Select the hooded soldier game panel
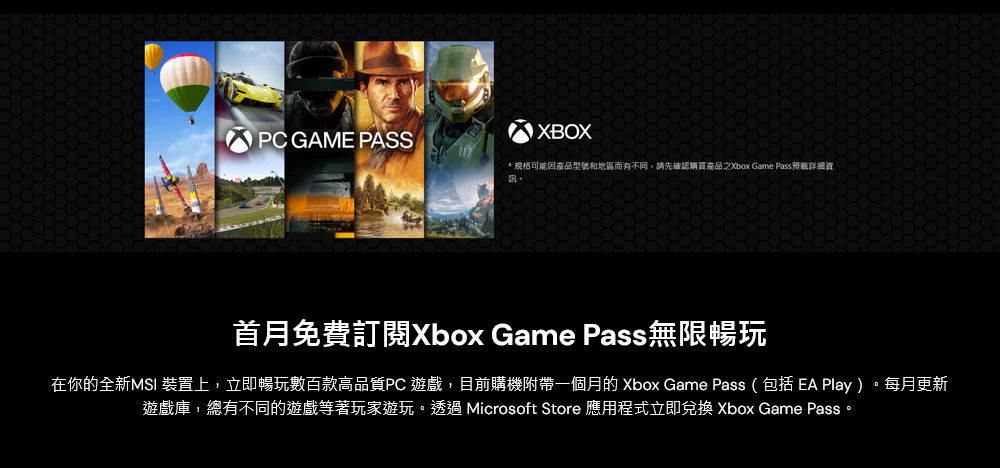1000x468 pixels. point(320,140)
